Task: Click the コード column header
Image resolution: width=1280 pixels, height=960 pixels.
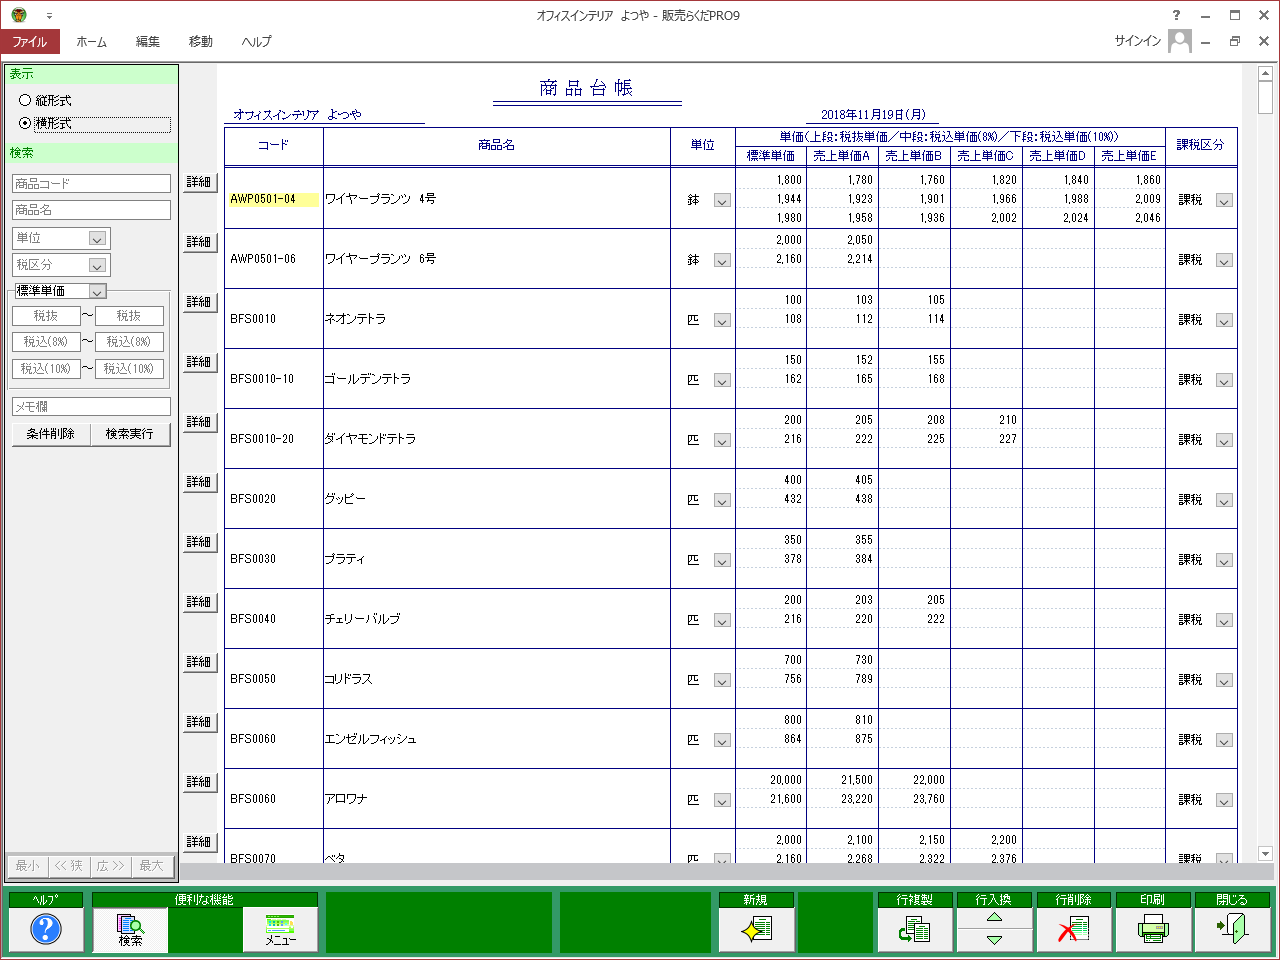Action: (x=273, y=146)
